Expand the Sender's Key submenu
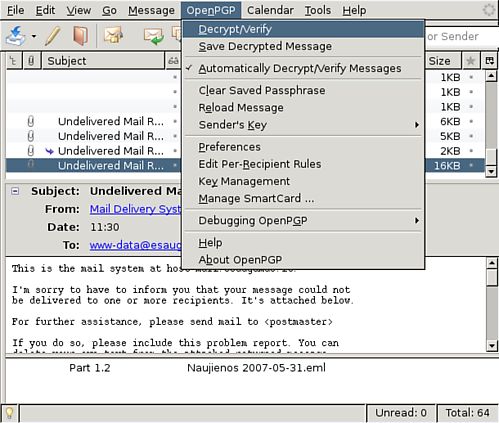The width and height of the screenshot is (499, 423). click(303, 125)
